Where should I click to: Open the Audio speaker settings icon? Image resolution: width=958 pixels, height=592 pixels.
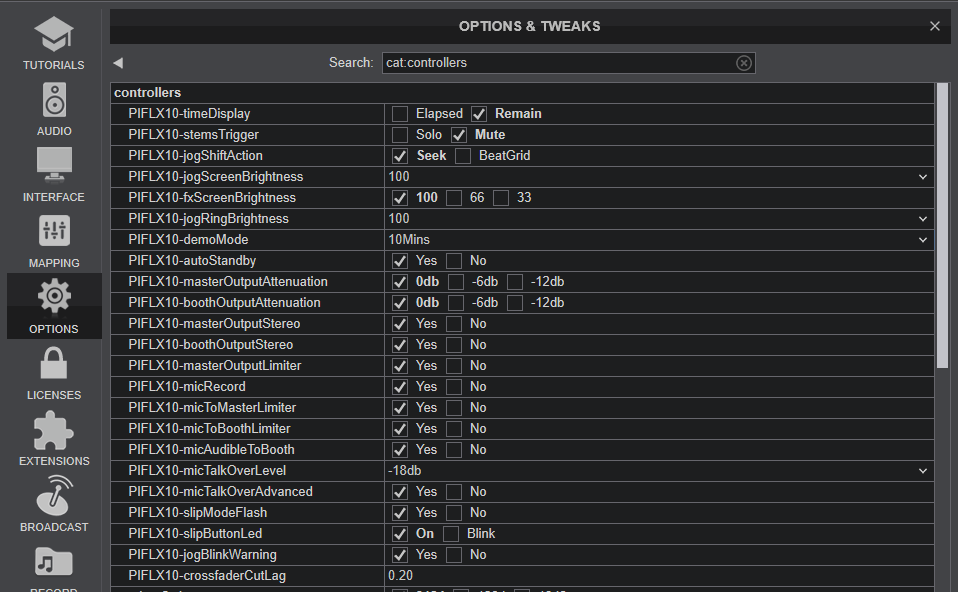pos(54,101)
